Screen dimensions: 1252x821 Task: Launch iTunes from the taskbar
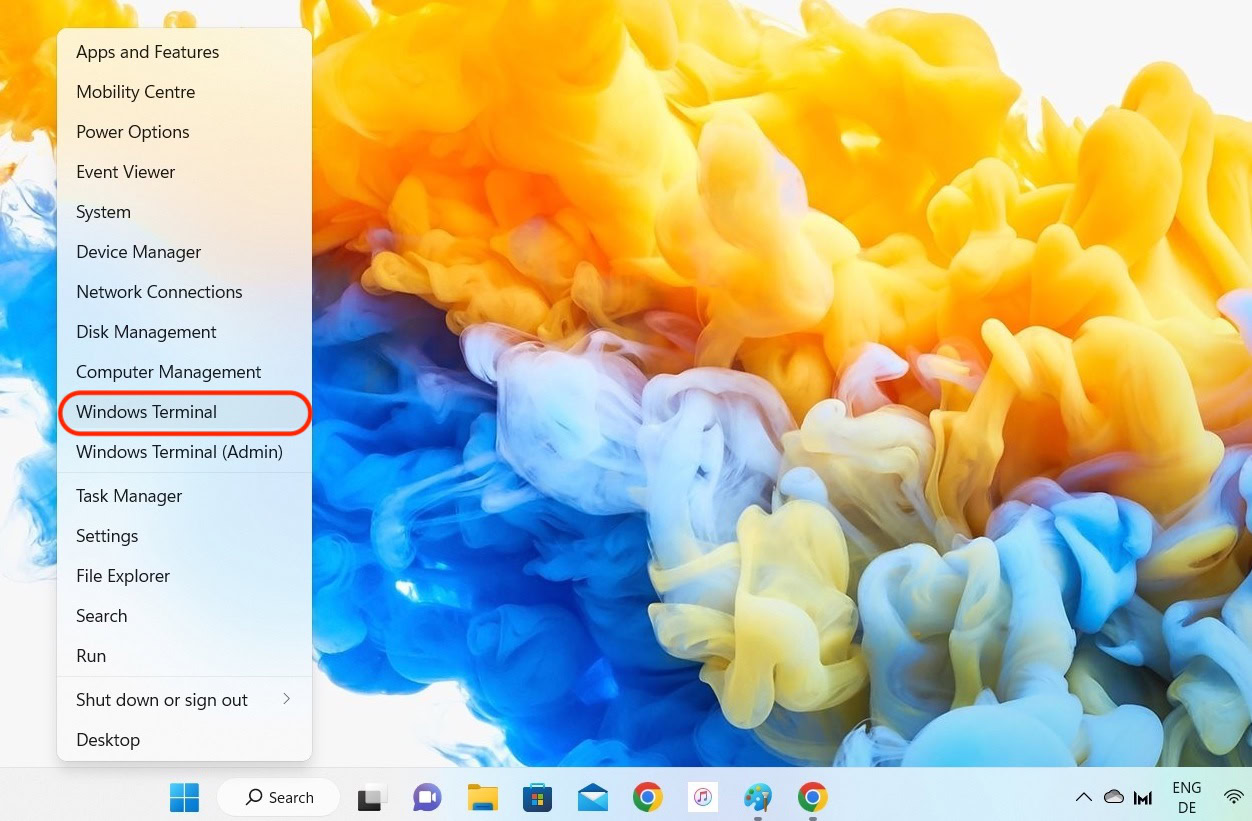[x=703, y=797]
